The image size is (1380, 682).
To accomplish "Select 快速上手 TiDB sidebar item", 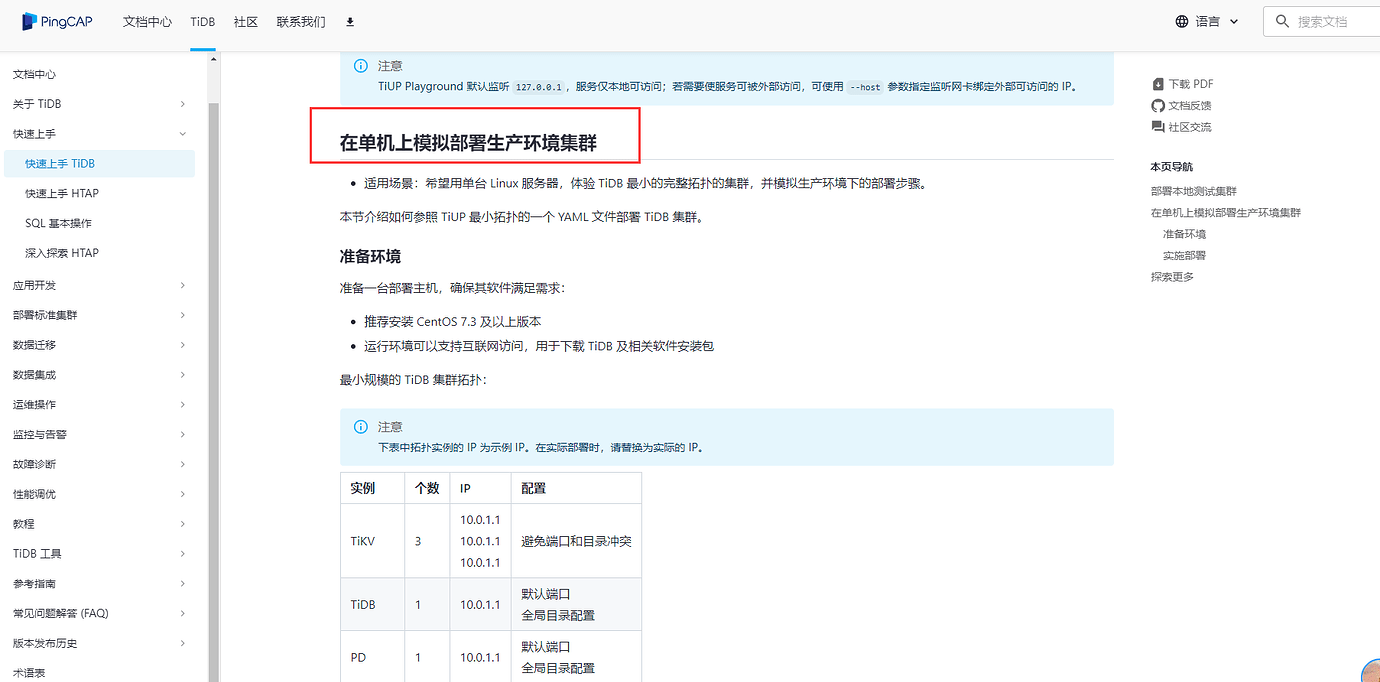I will click(99, 164).
